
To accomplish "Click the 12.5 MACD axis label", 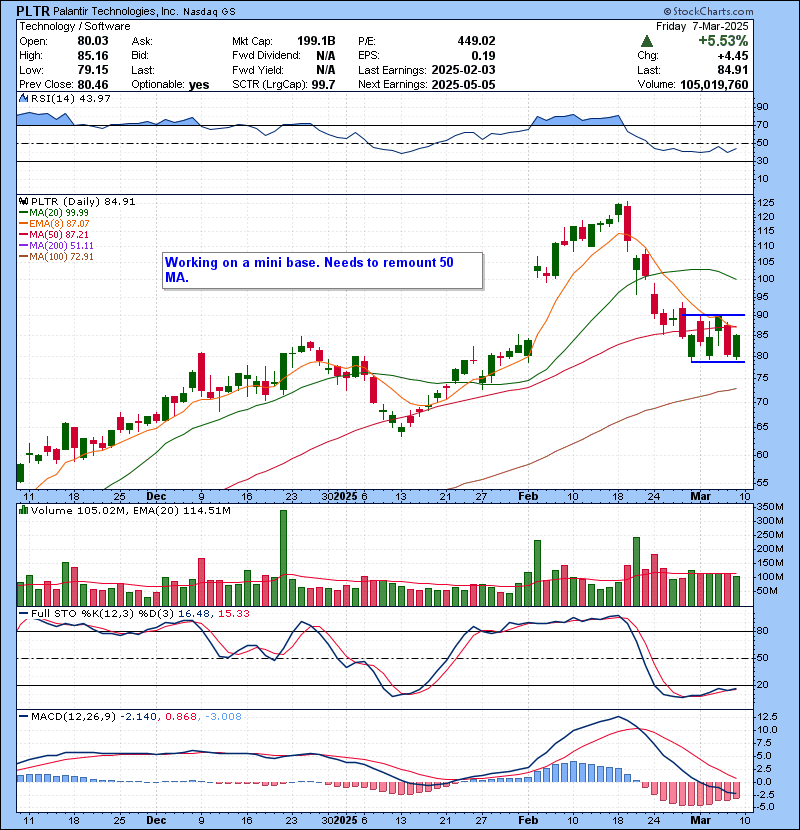I will [x=768, y=717].
